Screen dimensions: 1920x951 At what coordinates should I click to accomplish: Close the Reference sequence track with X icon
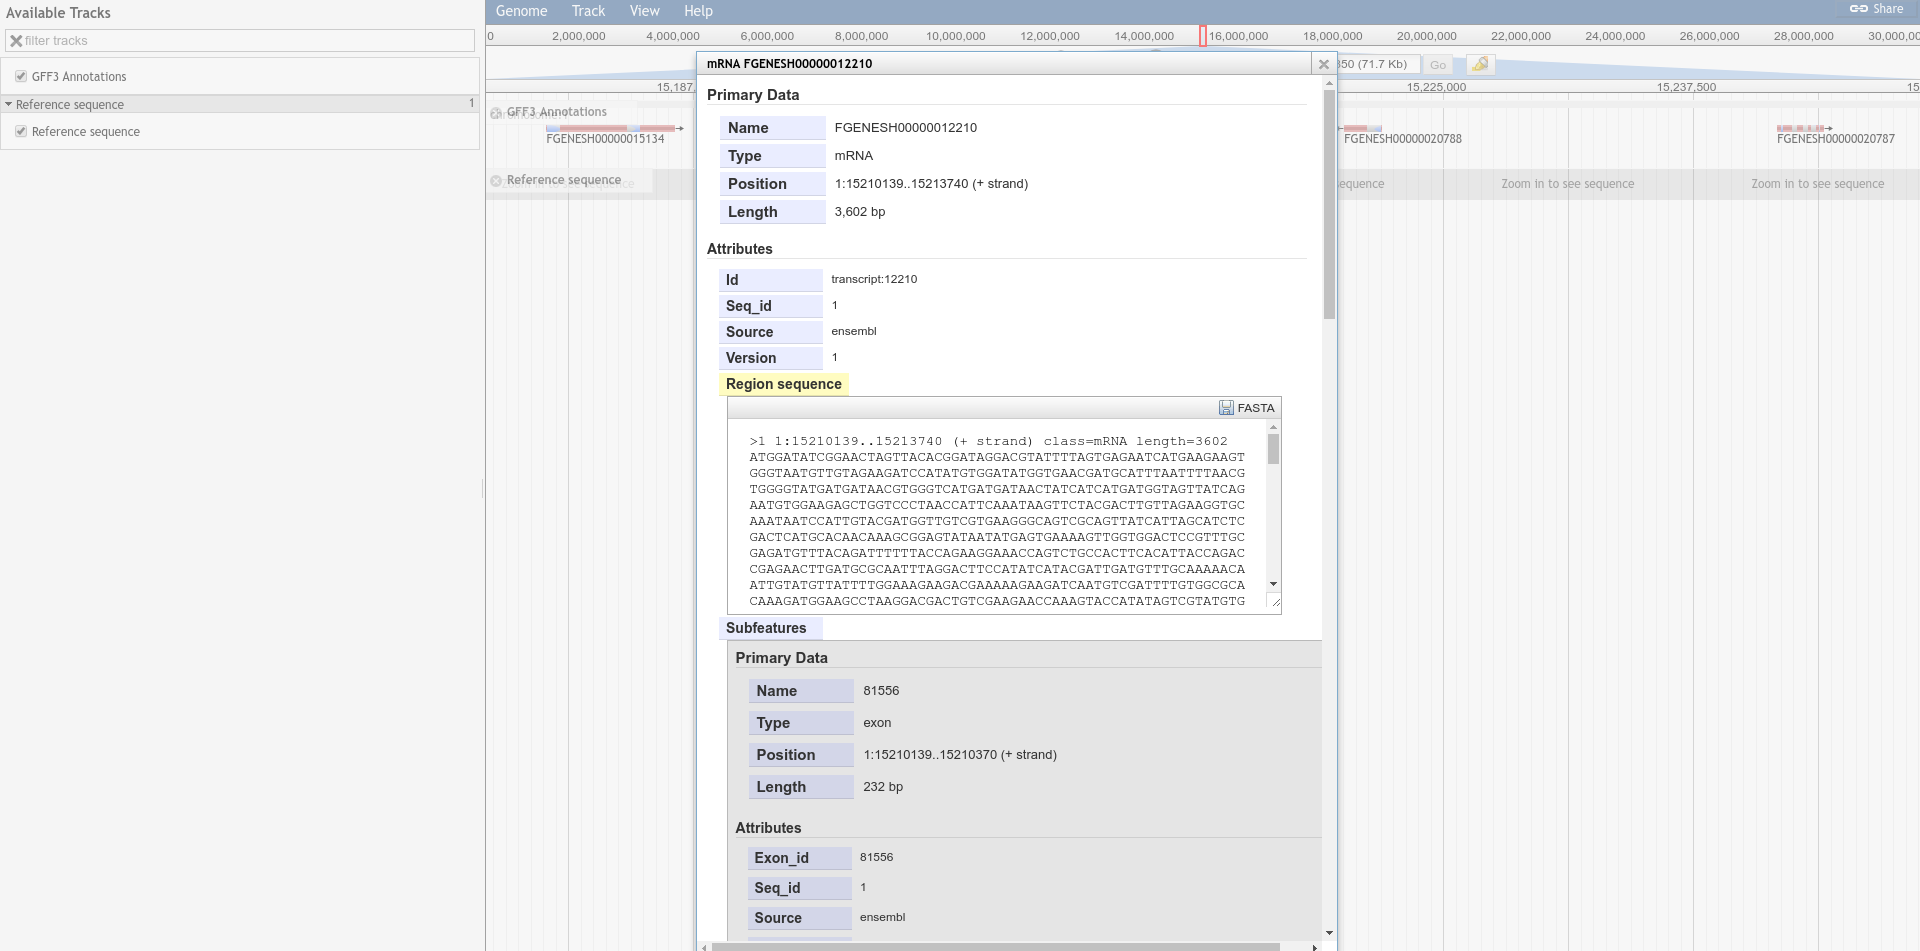[x=496, y=181]
